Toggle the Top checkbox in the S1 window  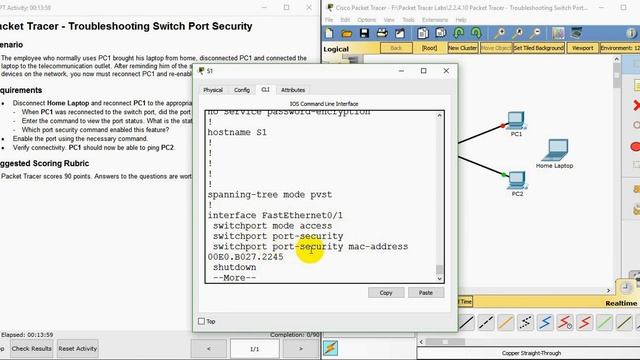(x=201, y=322)
